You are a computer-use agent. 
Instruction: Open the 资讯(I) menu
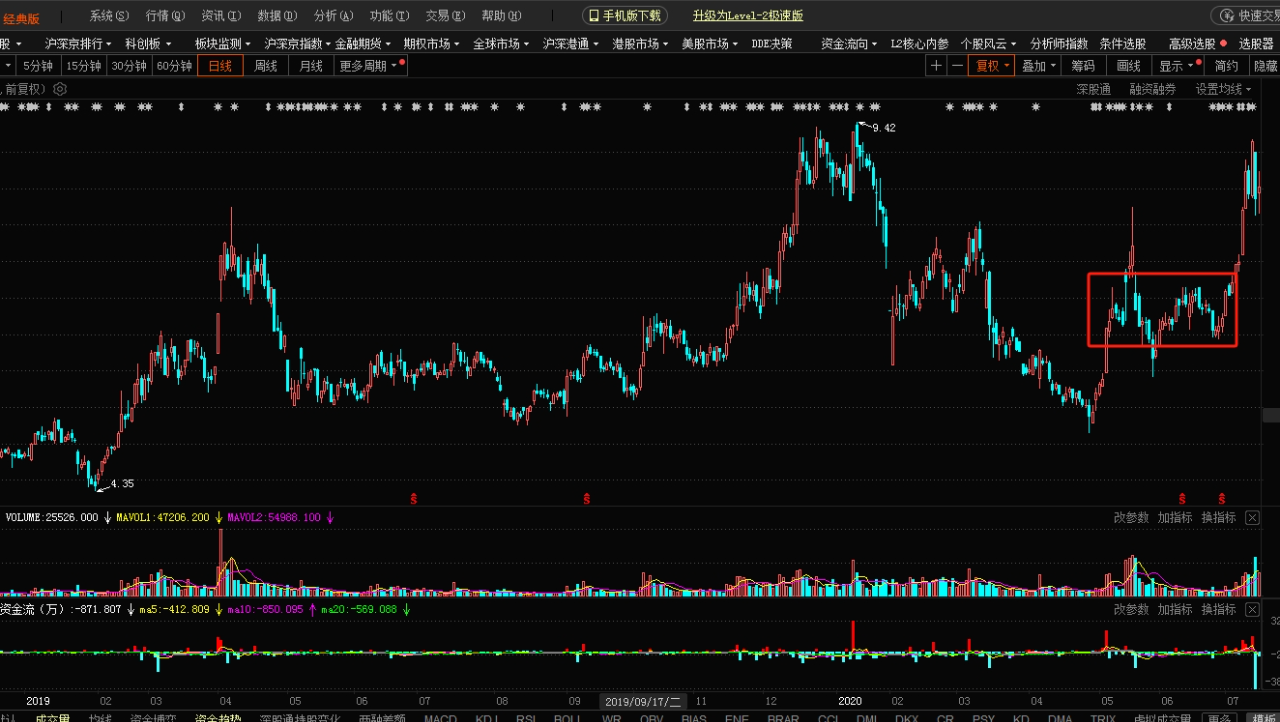[221, 16]
